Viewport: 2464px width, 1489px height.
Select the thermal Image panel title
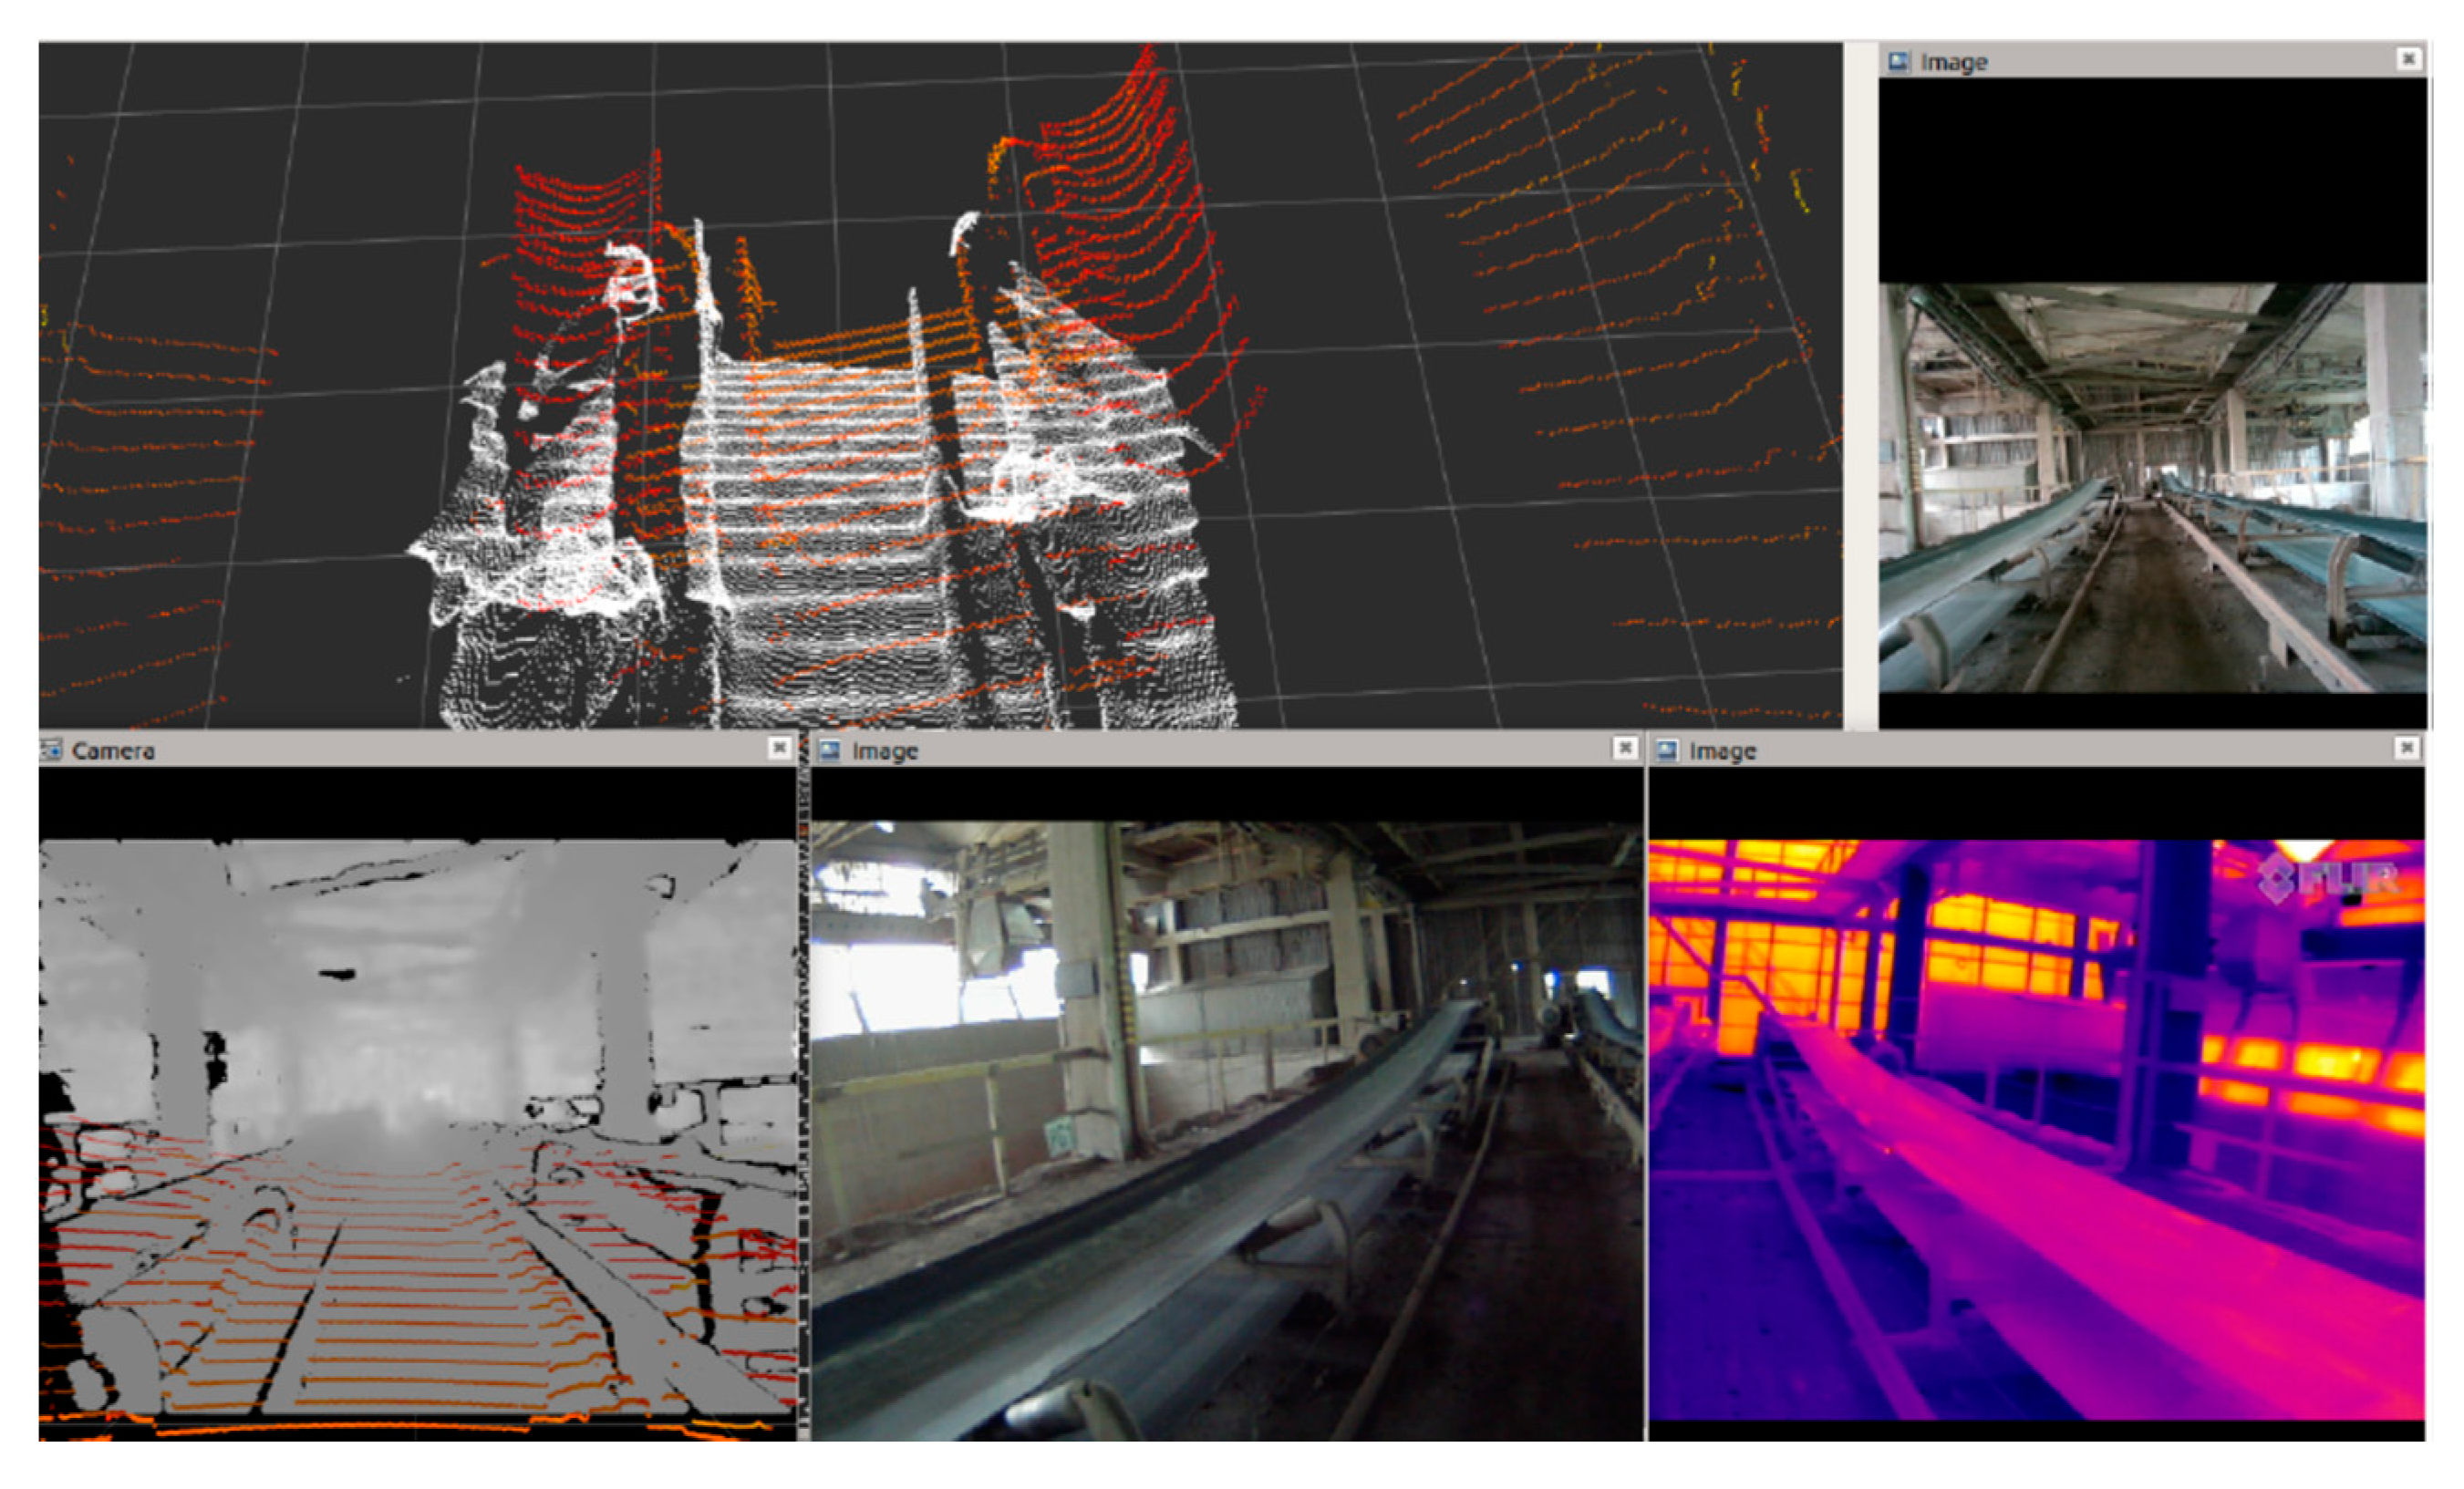click(1722, 751)
